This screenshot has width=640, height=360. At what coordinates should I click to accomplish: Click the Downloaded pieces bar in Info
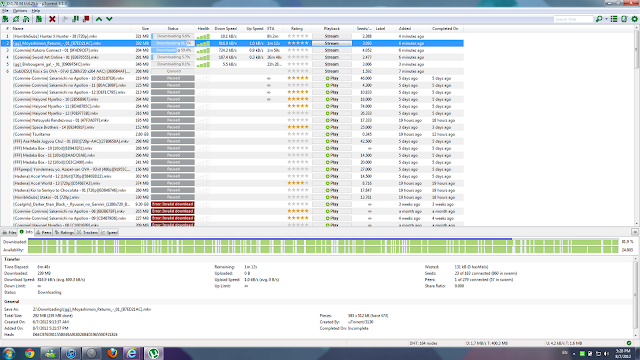(323, 242)
